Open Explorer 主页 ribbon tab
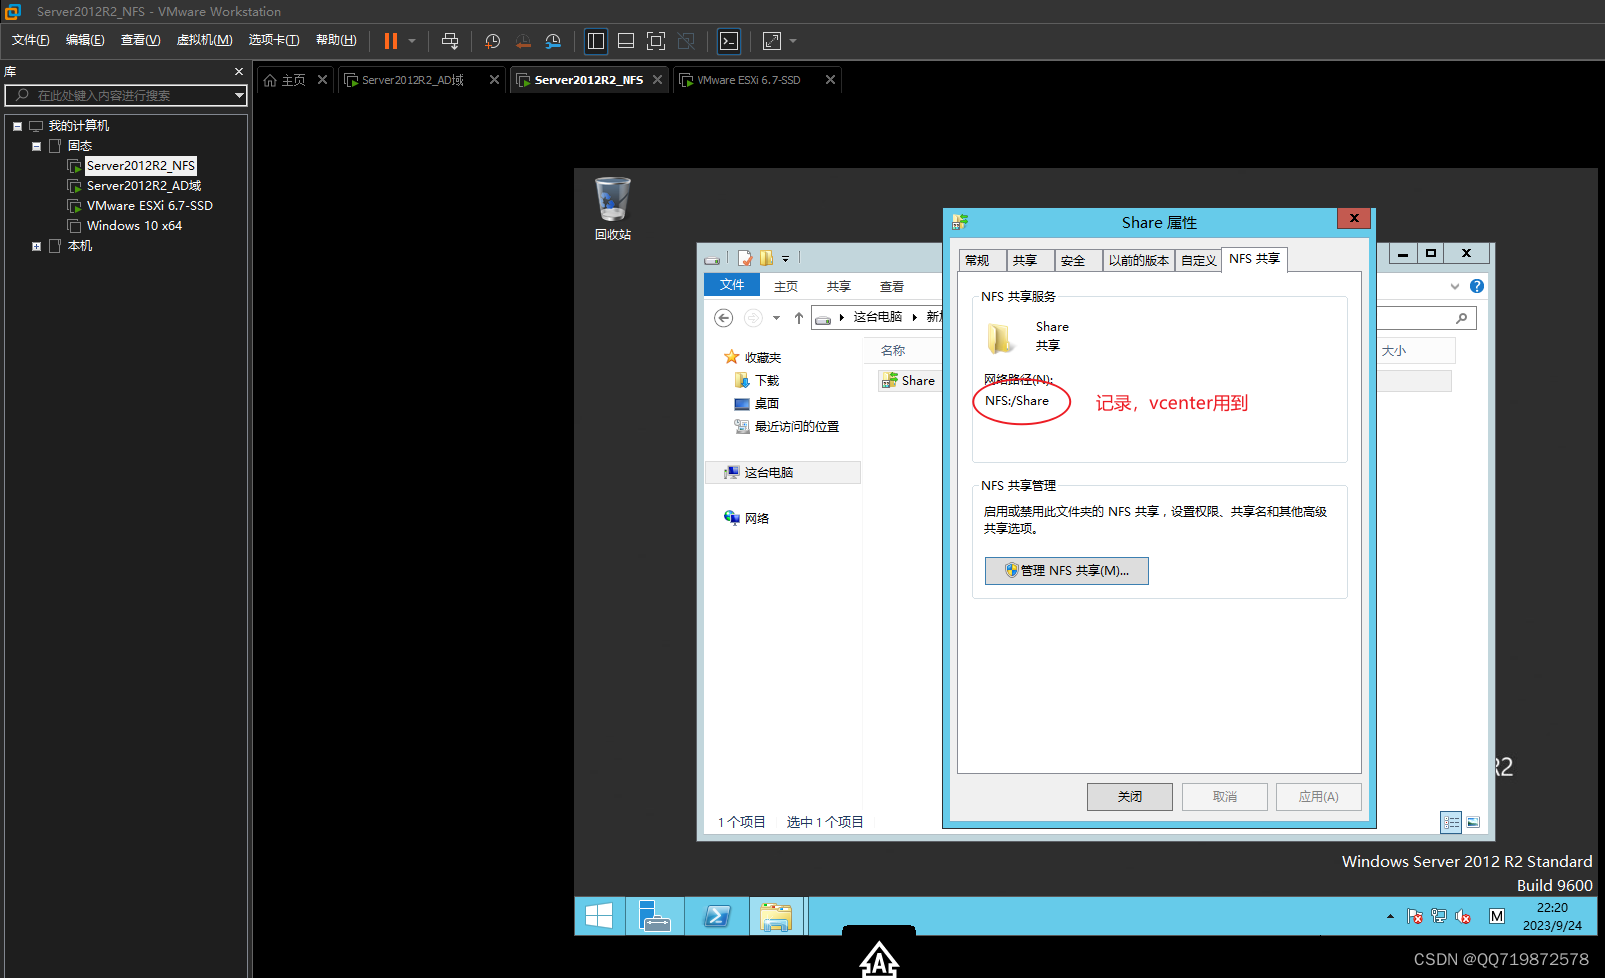Image resolution: width=1605 pixels, height=978 pixels. (786, 286)
